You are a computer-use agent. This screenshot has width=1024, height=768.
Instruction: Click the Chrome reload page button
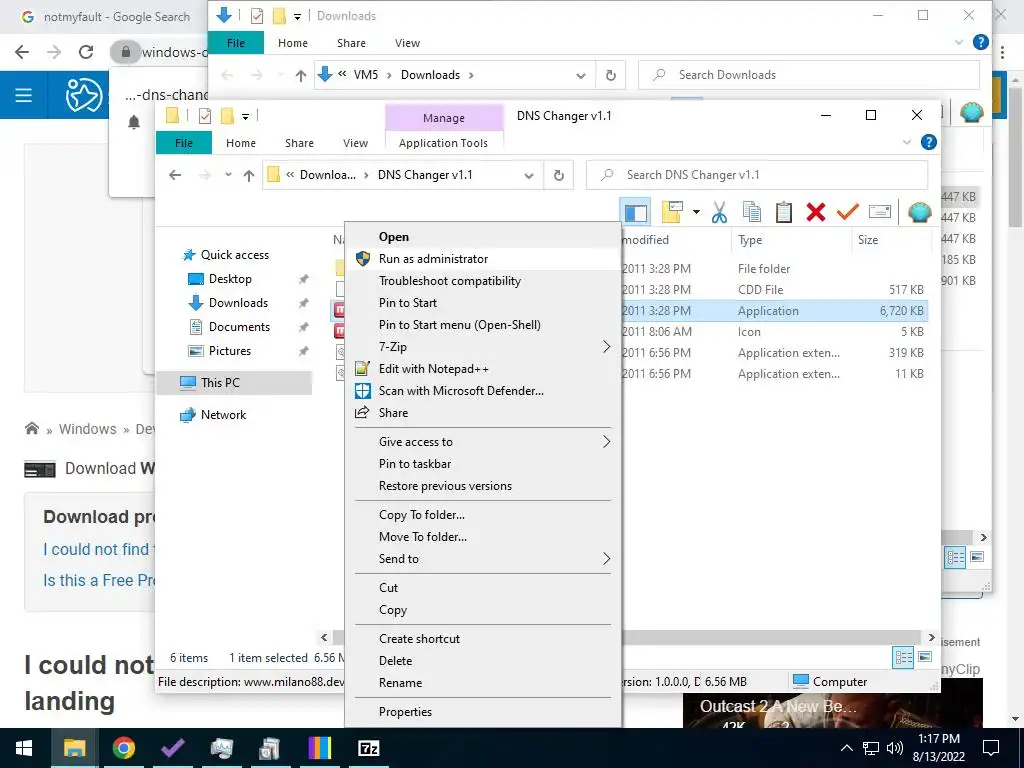click(x=86, y=52)
